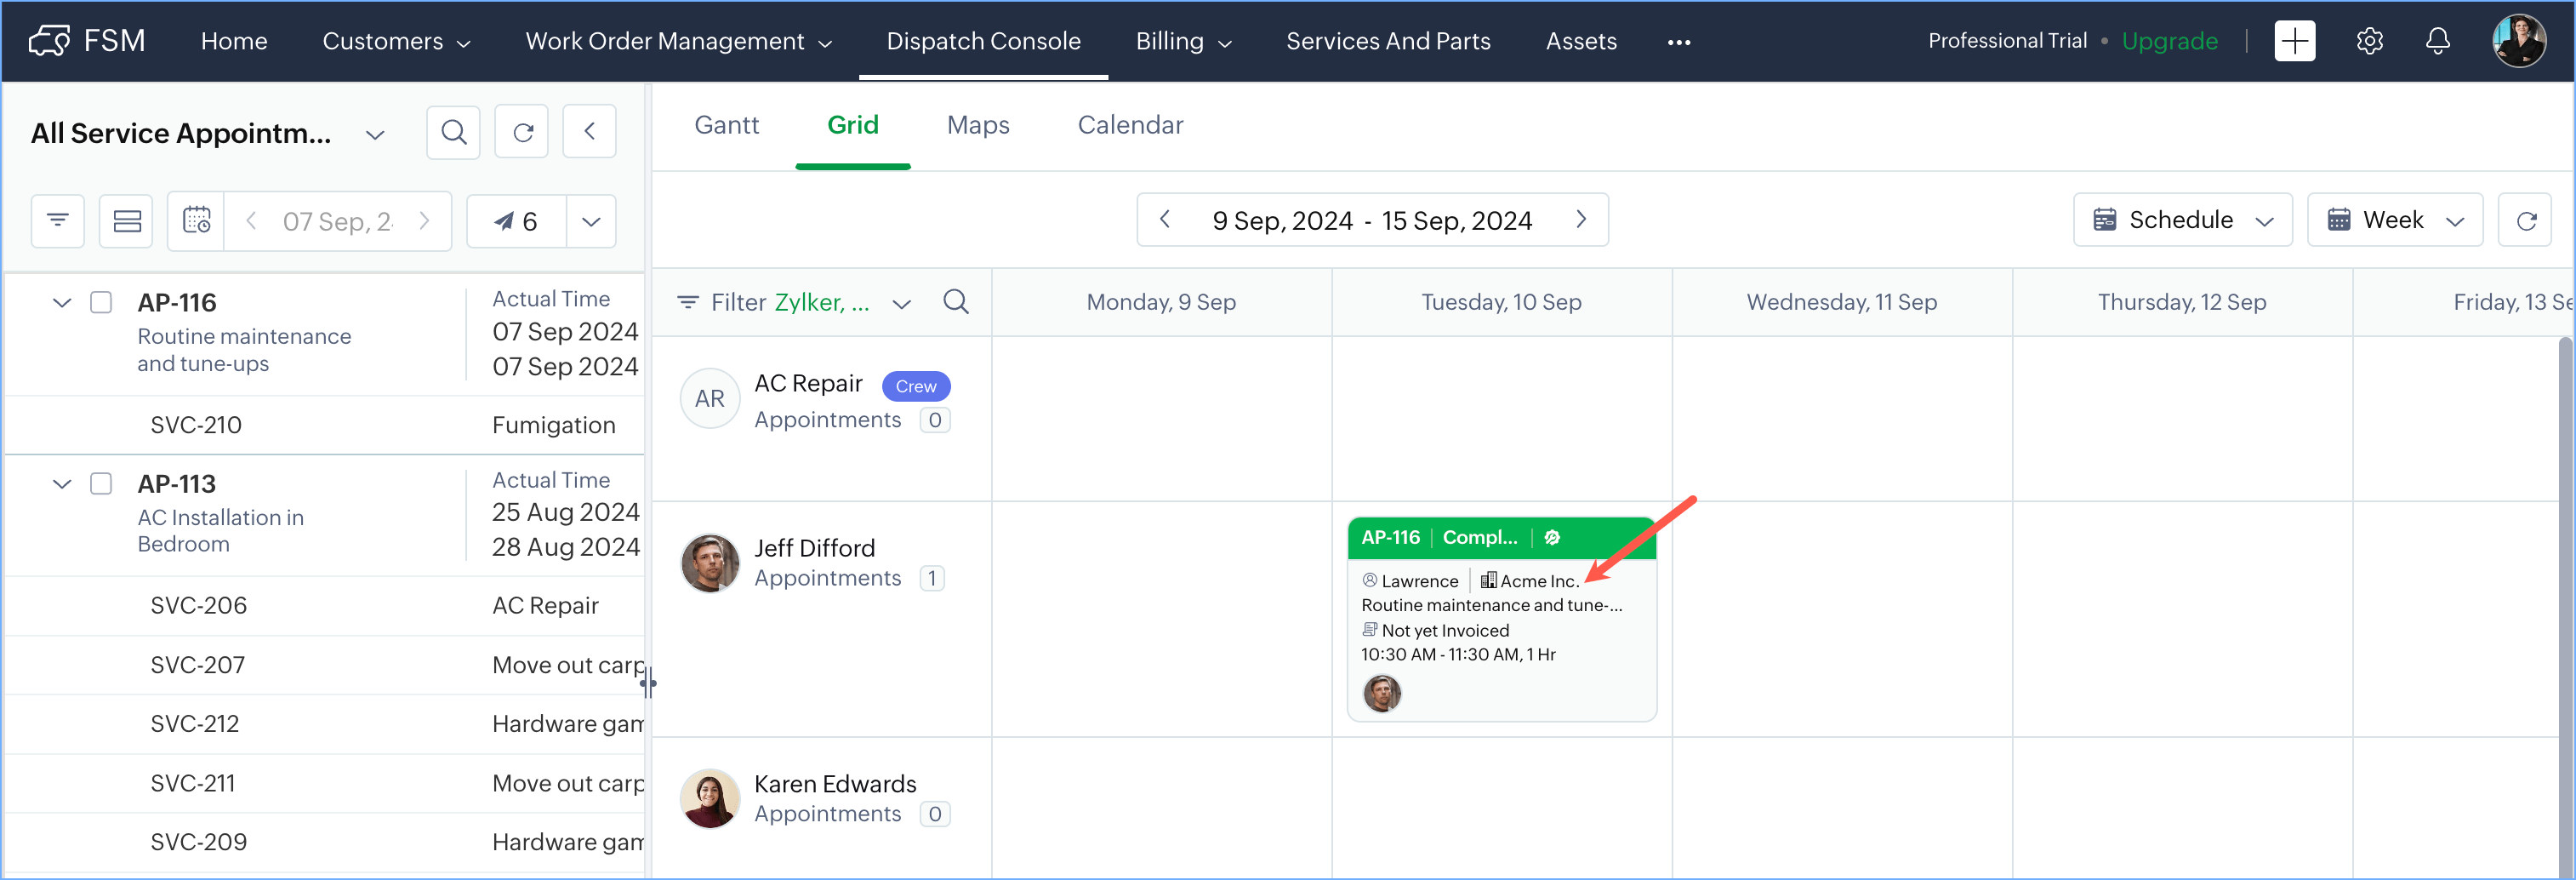The height and width of the screenshot is (880, 2576).
Task: Switch to the Gantt tab
Action: 726,125
